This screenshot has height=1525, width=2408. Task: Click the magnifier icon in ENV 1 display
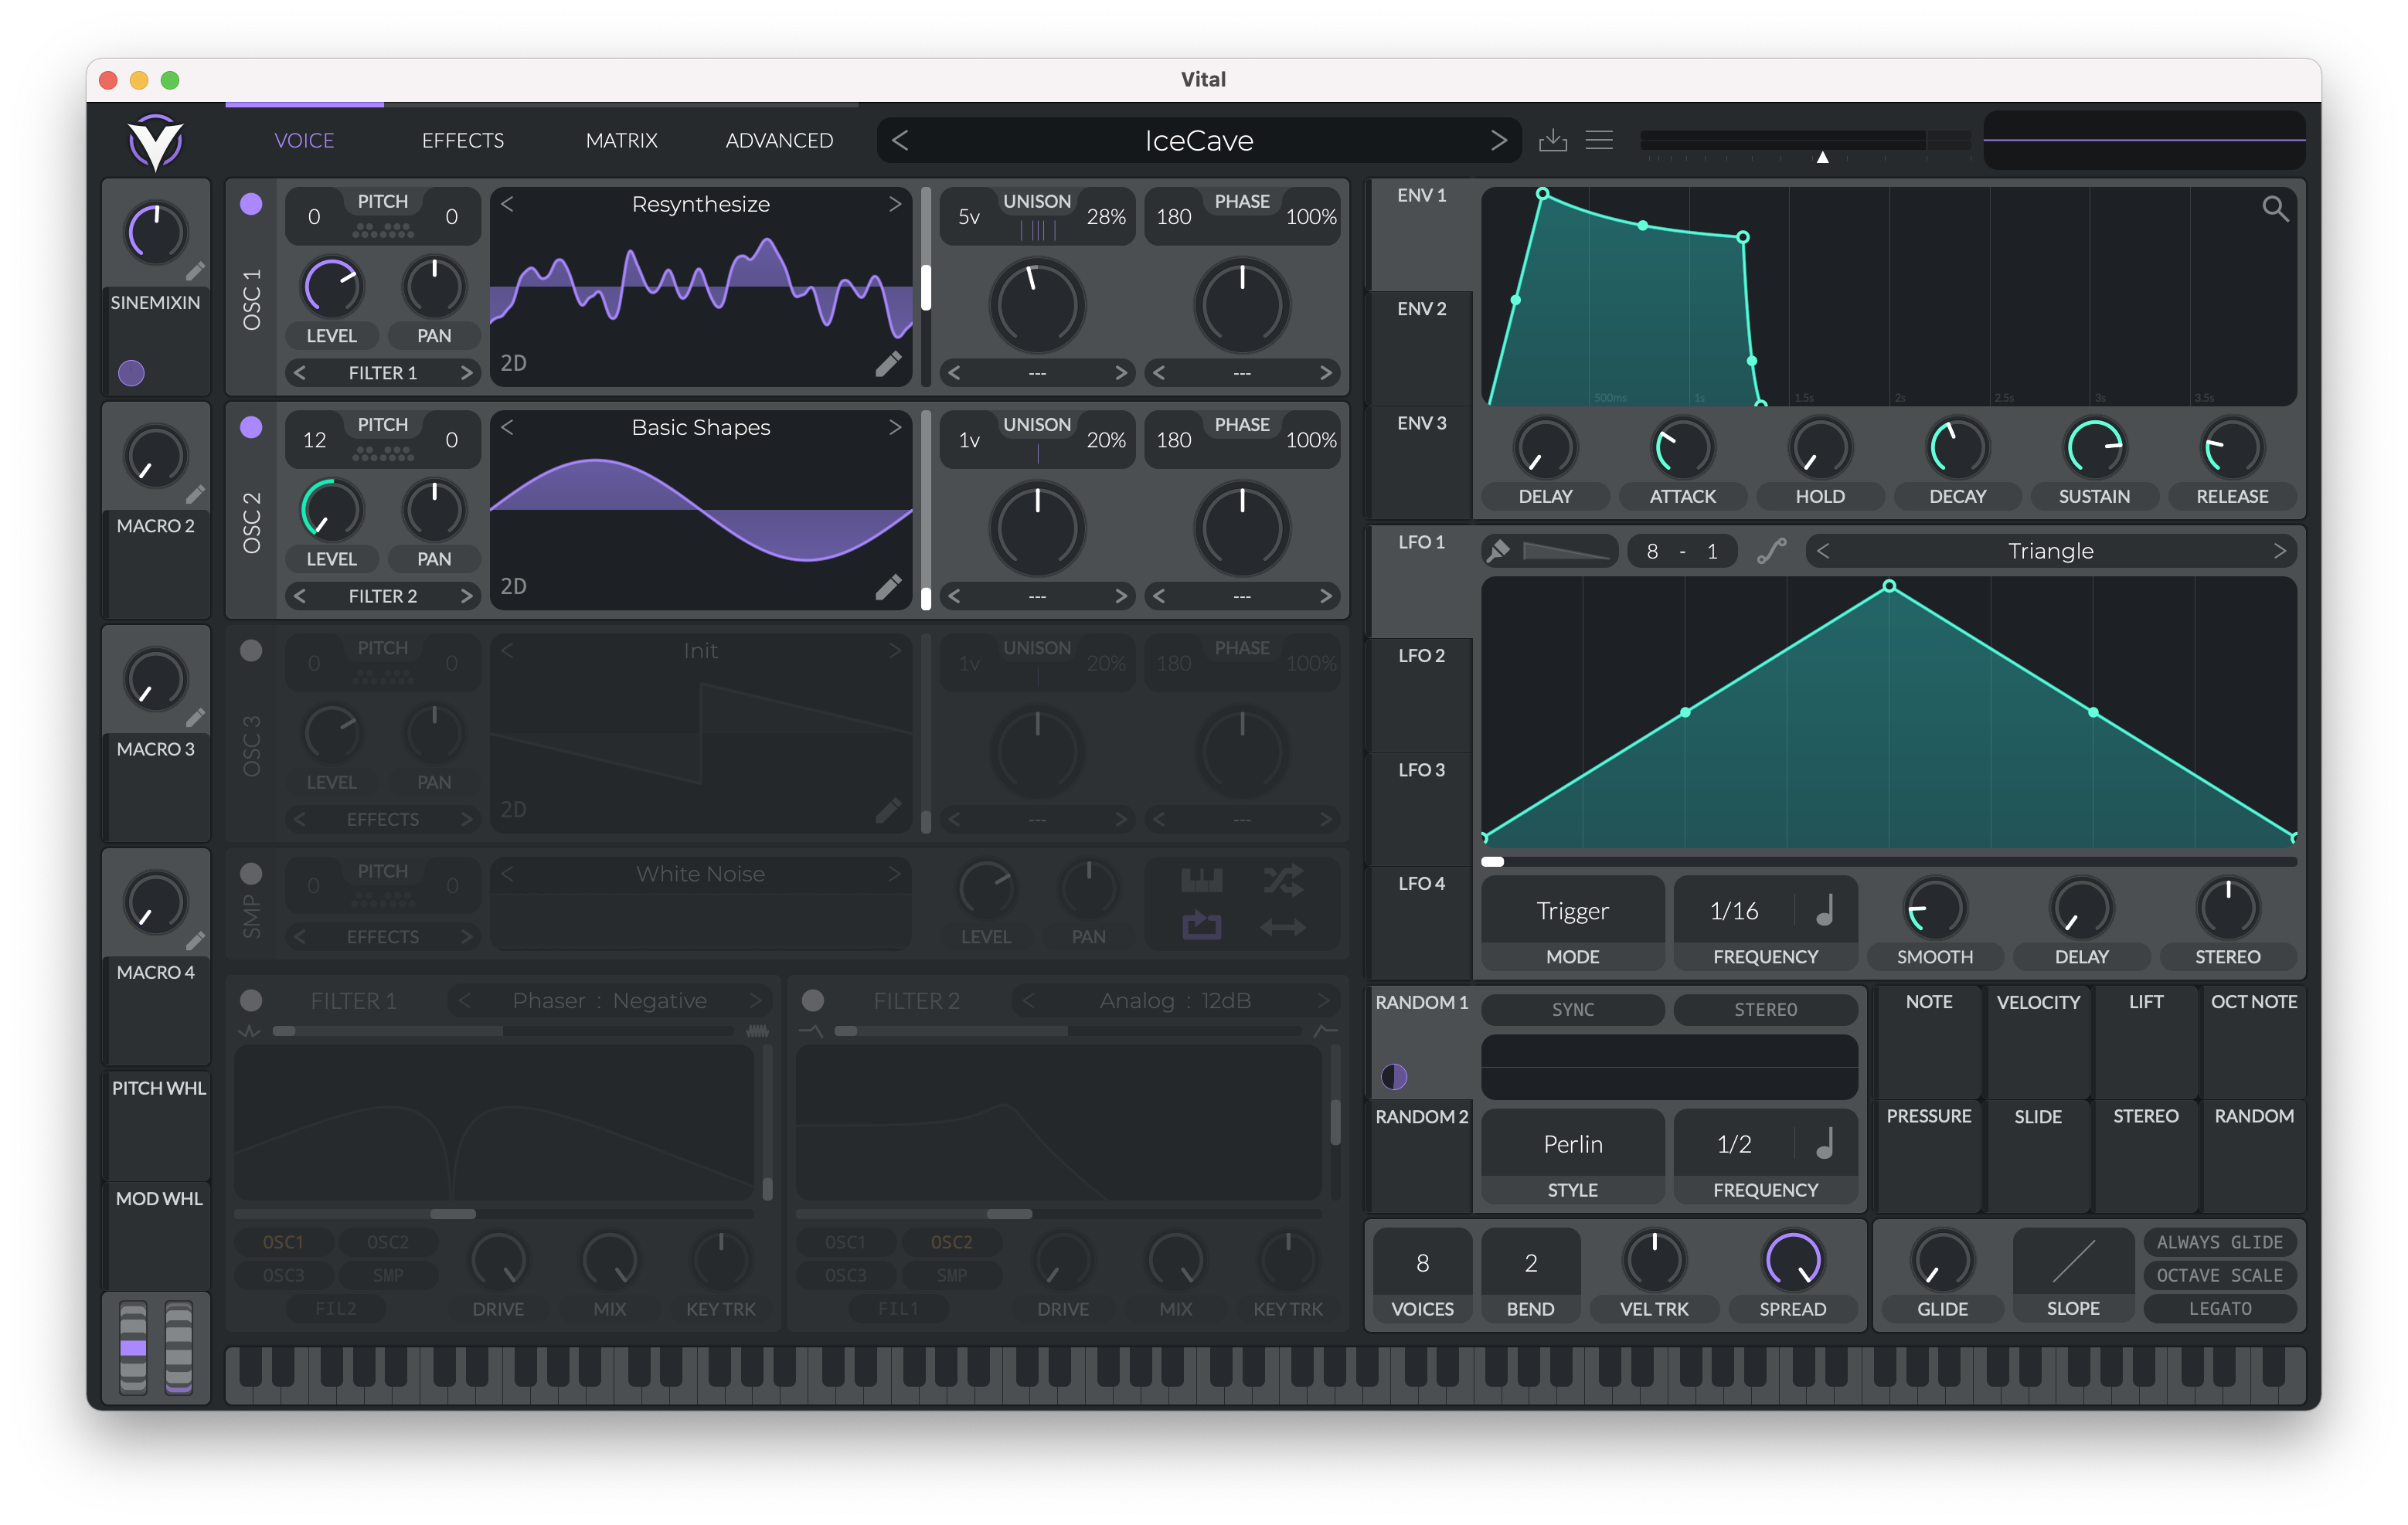click(2274, 208)
